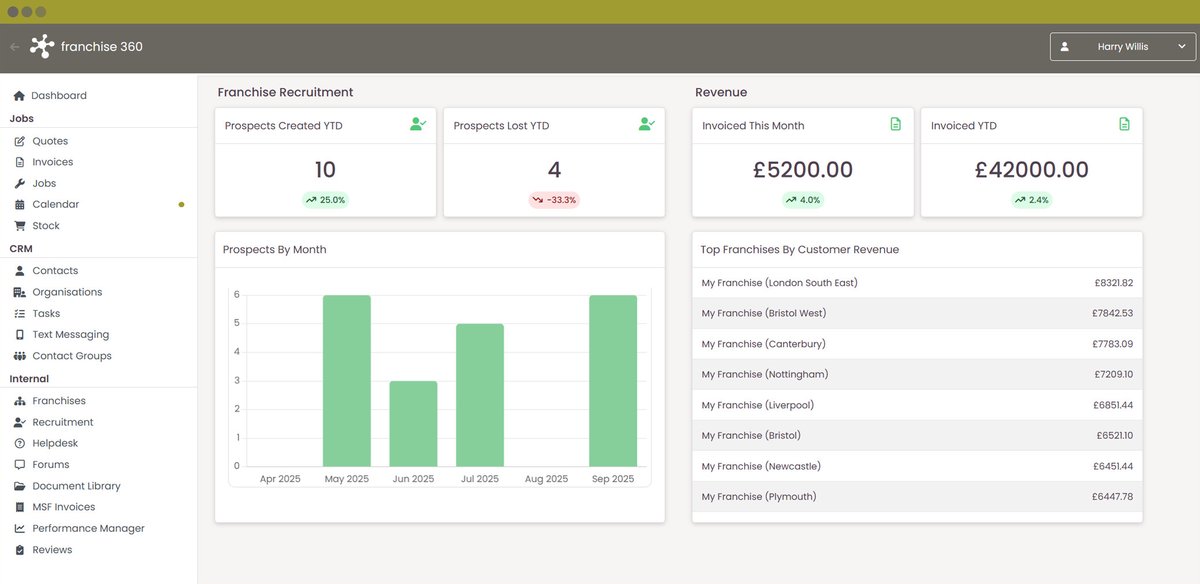Select the My Franchise (Bristol West) row

click(x=916, y=313)
